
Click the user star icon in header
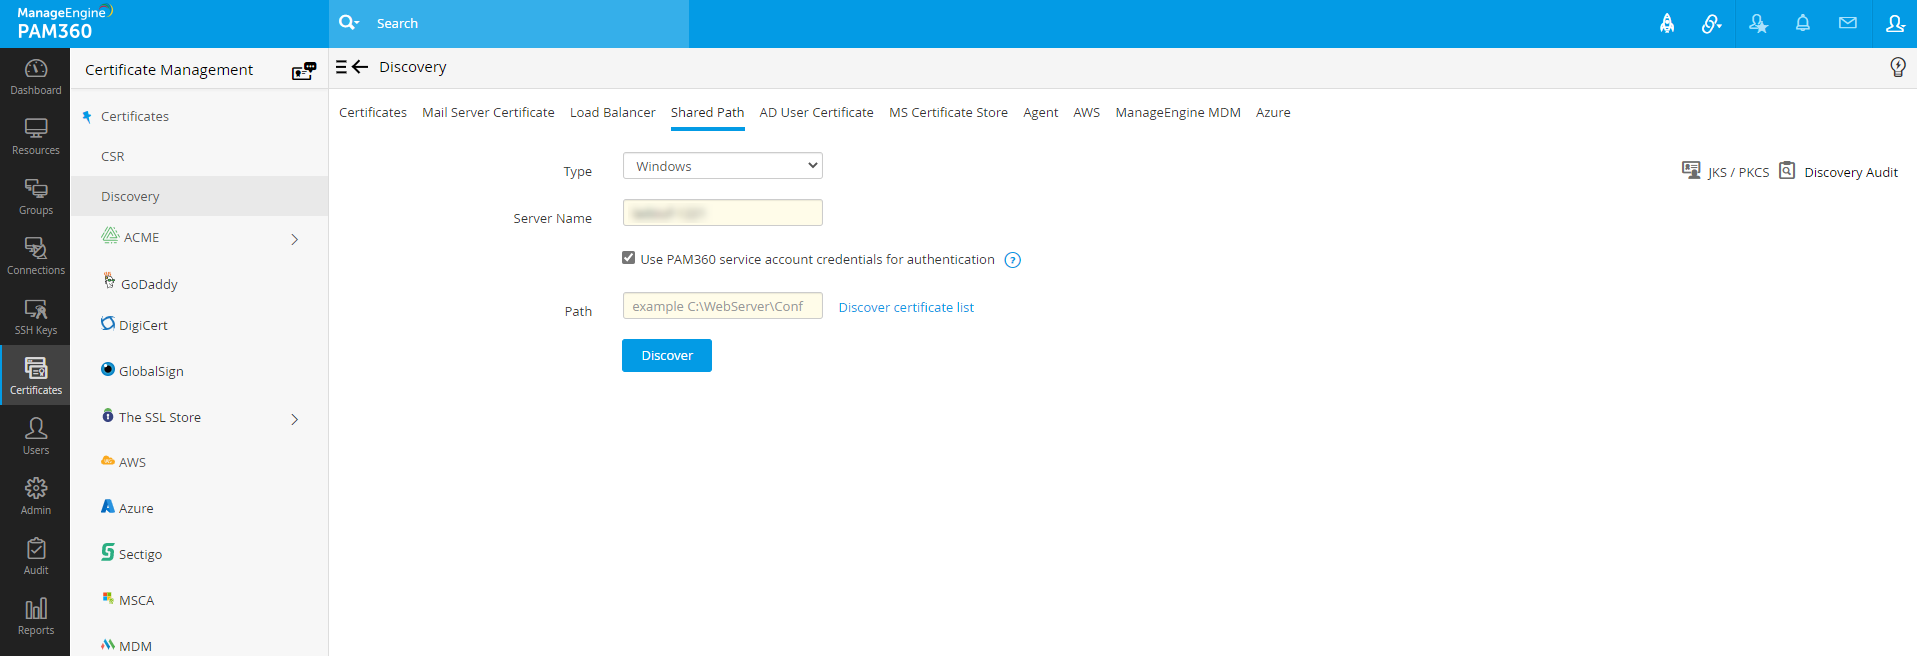1758,23
